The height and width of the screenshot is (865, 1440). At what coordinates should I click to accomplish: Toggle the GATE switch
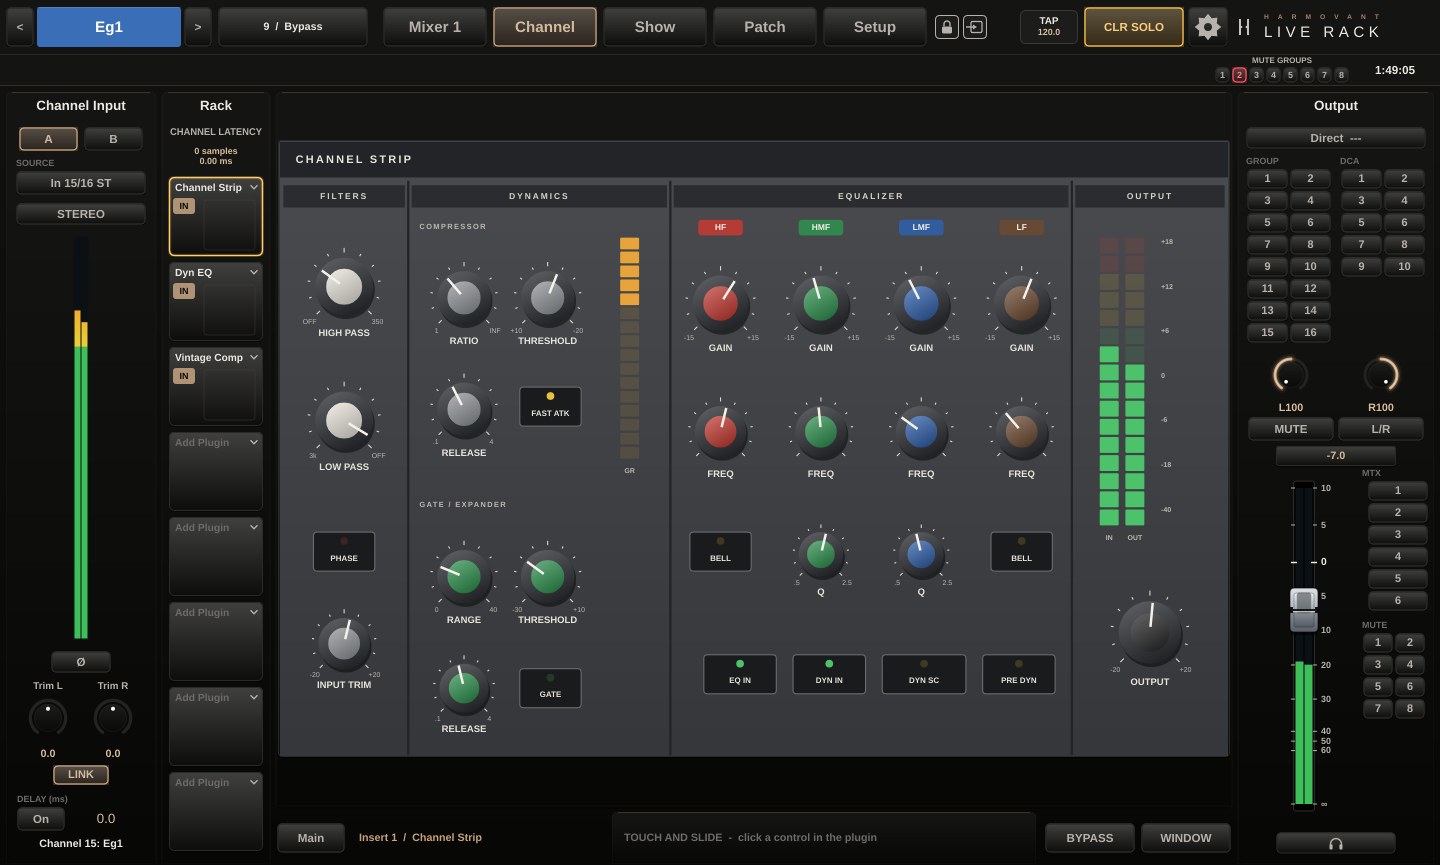(x=550, y=688)
